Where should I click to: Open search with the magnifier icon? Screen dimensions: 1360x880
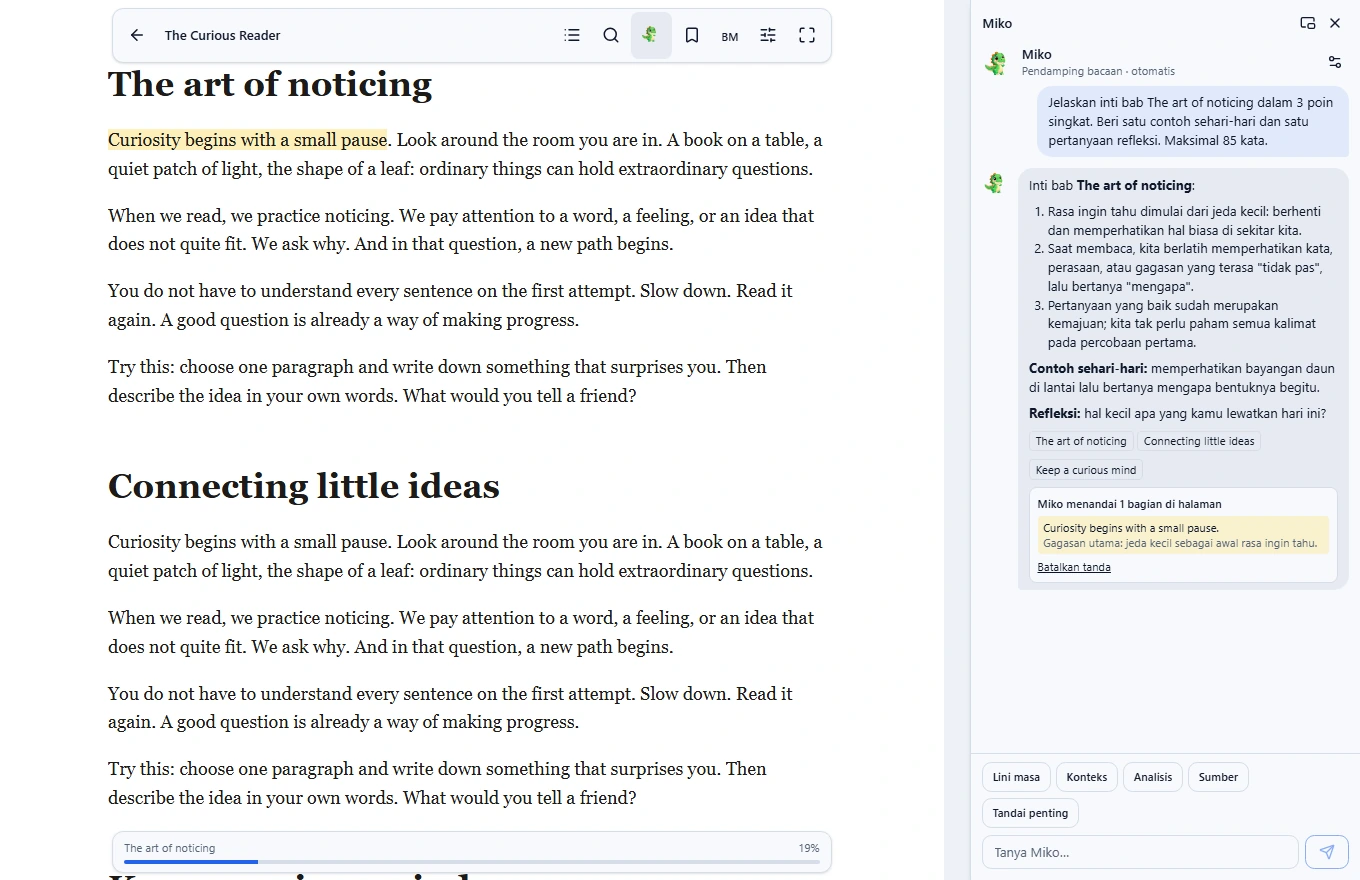[611, 35]
